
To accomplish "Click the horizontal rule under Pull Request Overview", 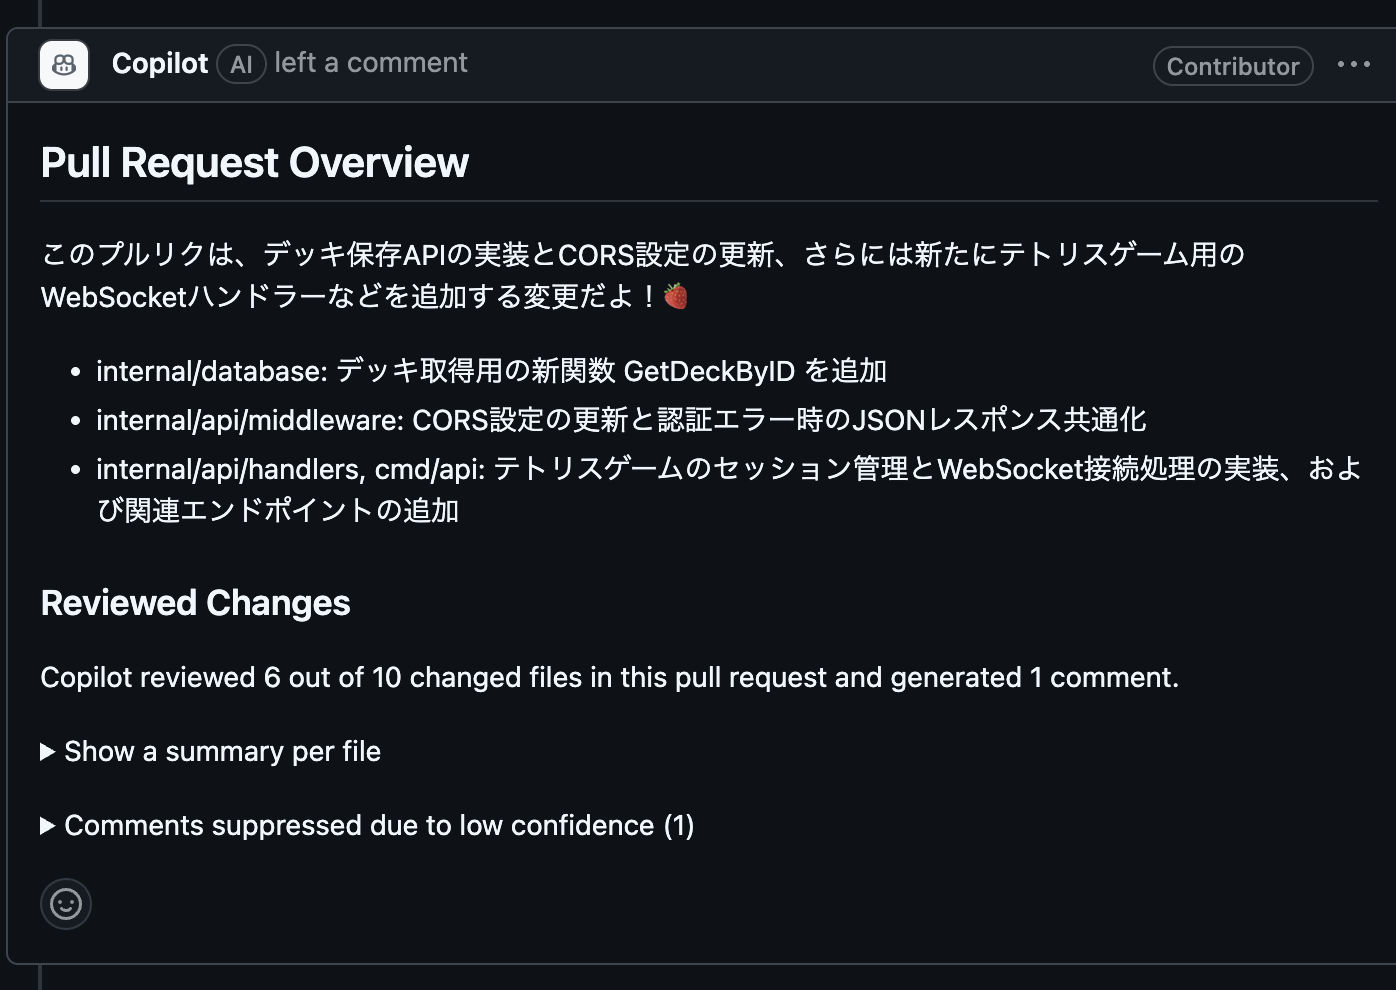I will click(x=709, y=201).
